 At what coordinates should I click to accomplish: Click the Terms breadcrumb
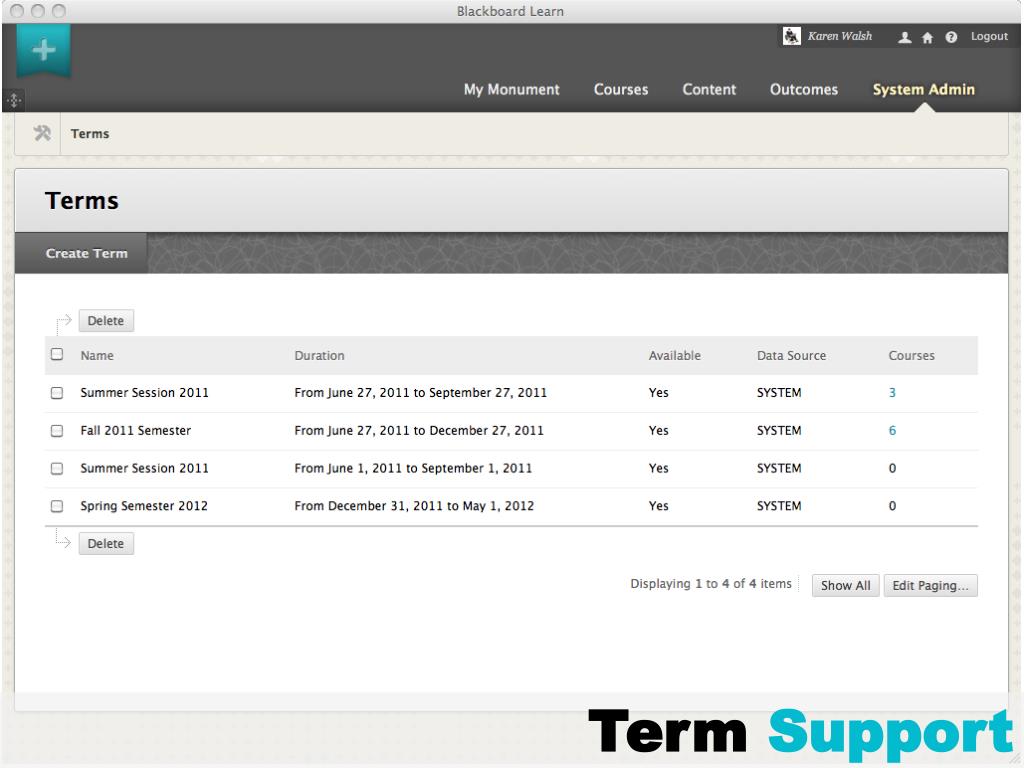[89, 133]
